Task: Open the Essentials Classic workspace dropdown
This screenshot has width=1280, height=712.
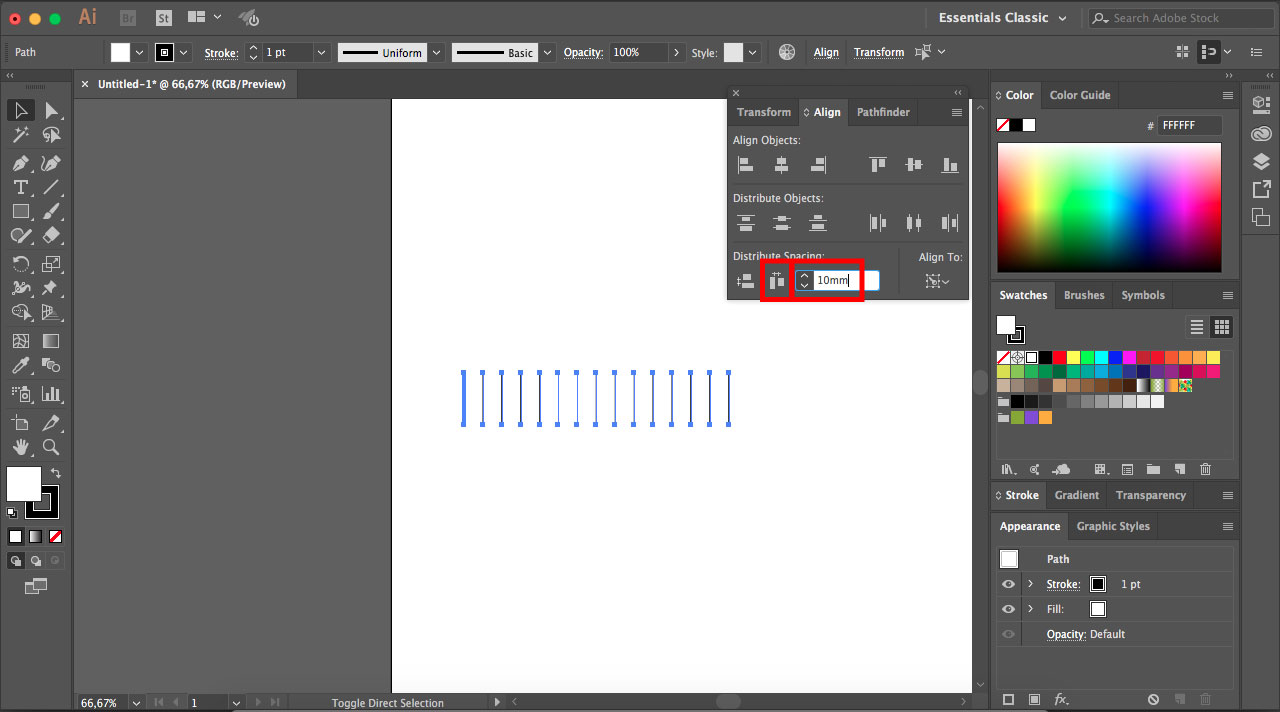Action: (1003, 18)
